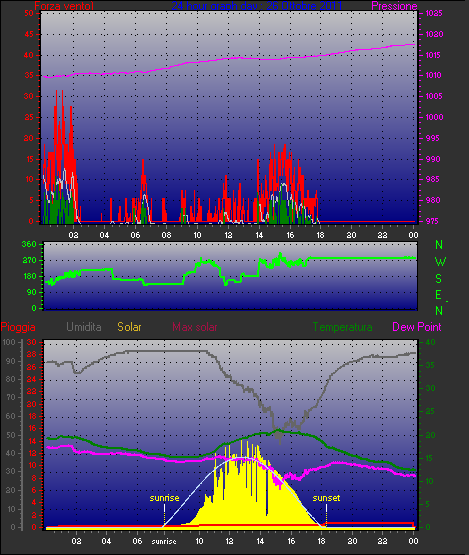Click the Forza vento axis title
The image size is (469, 555).
(x=64, y=6)
